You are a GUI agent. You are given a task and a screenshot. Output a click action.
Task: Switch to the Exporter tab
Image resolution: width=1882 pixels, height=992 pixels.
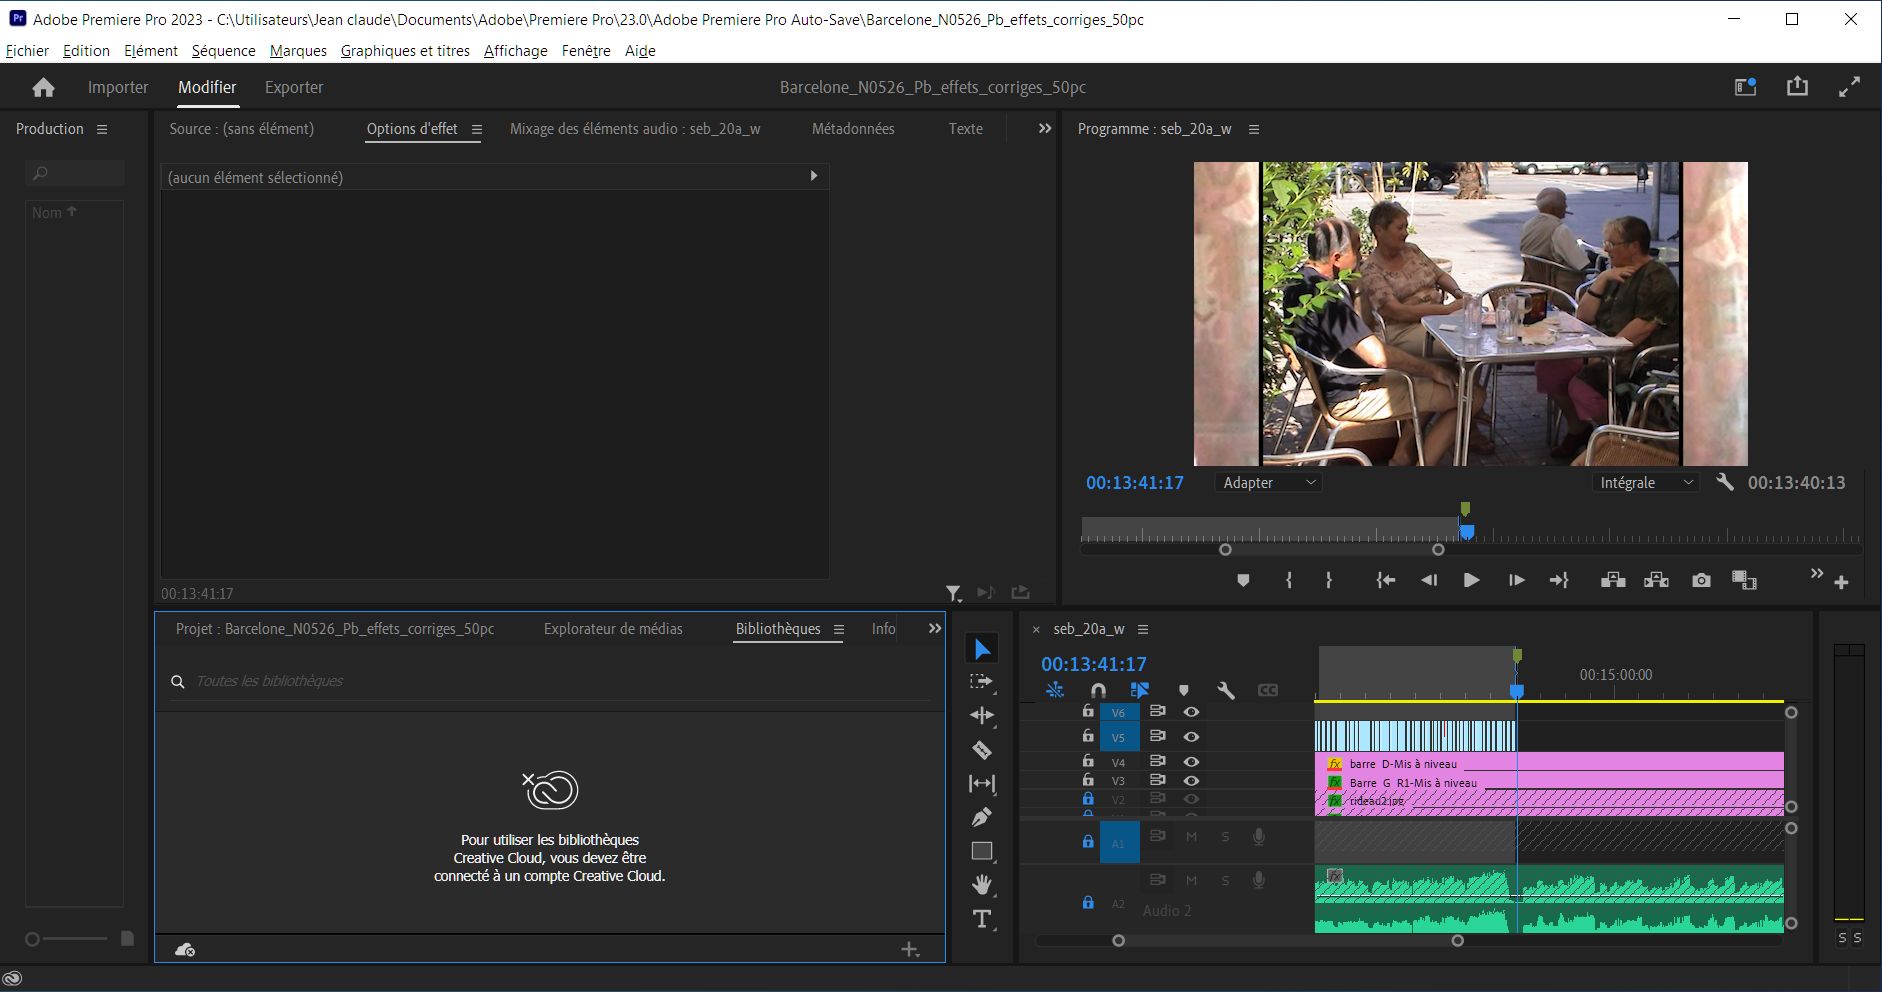click(x=294, y=88)
